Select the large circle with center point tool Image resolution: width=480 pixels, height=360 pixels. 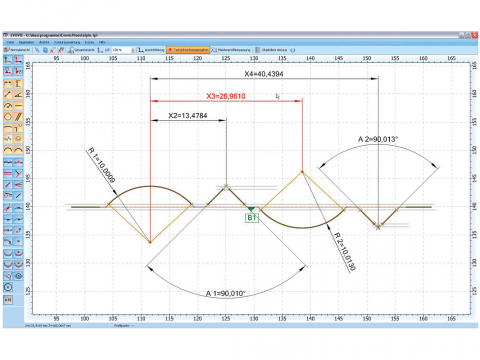pyautogui.click(x=8, y=287)
